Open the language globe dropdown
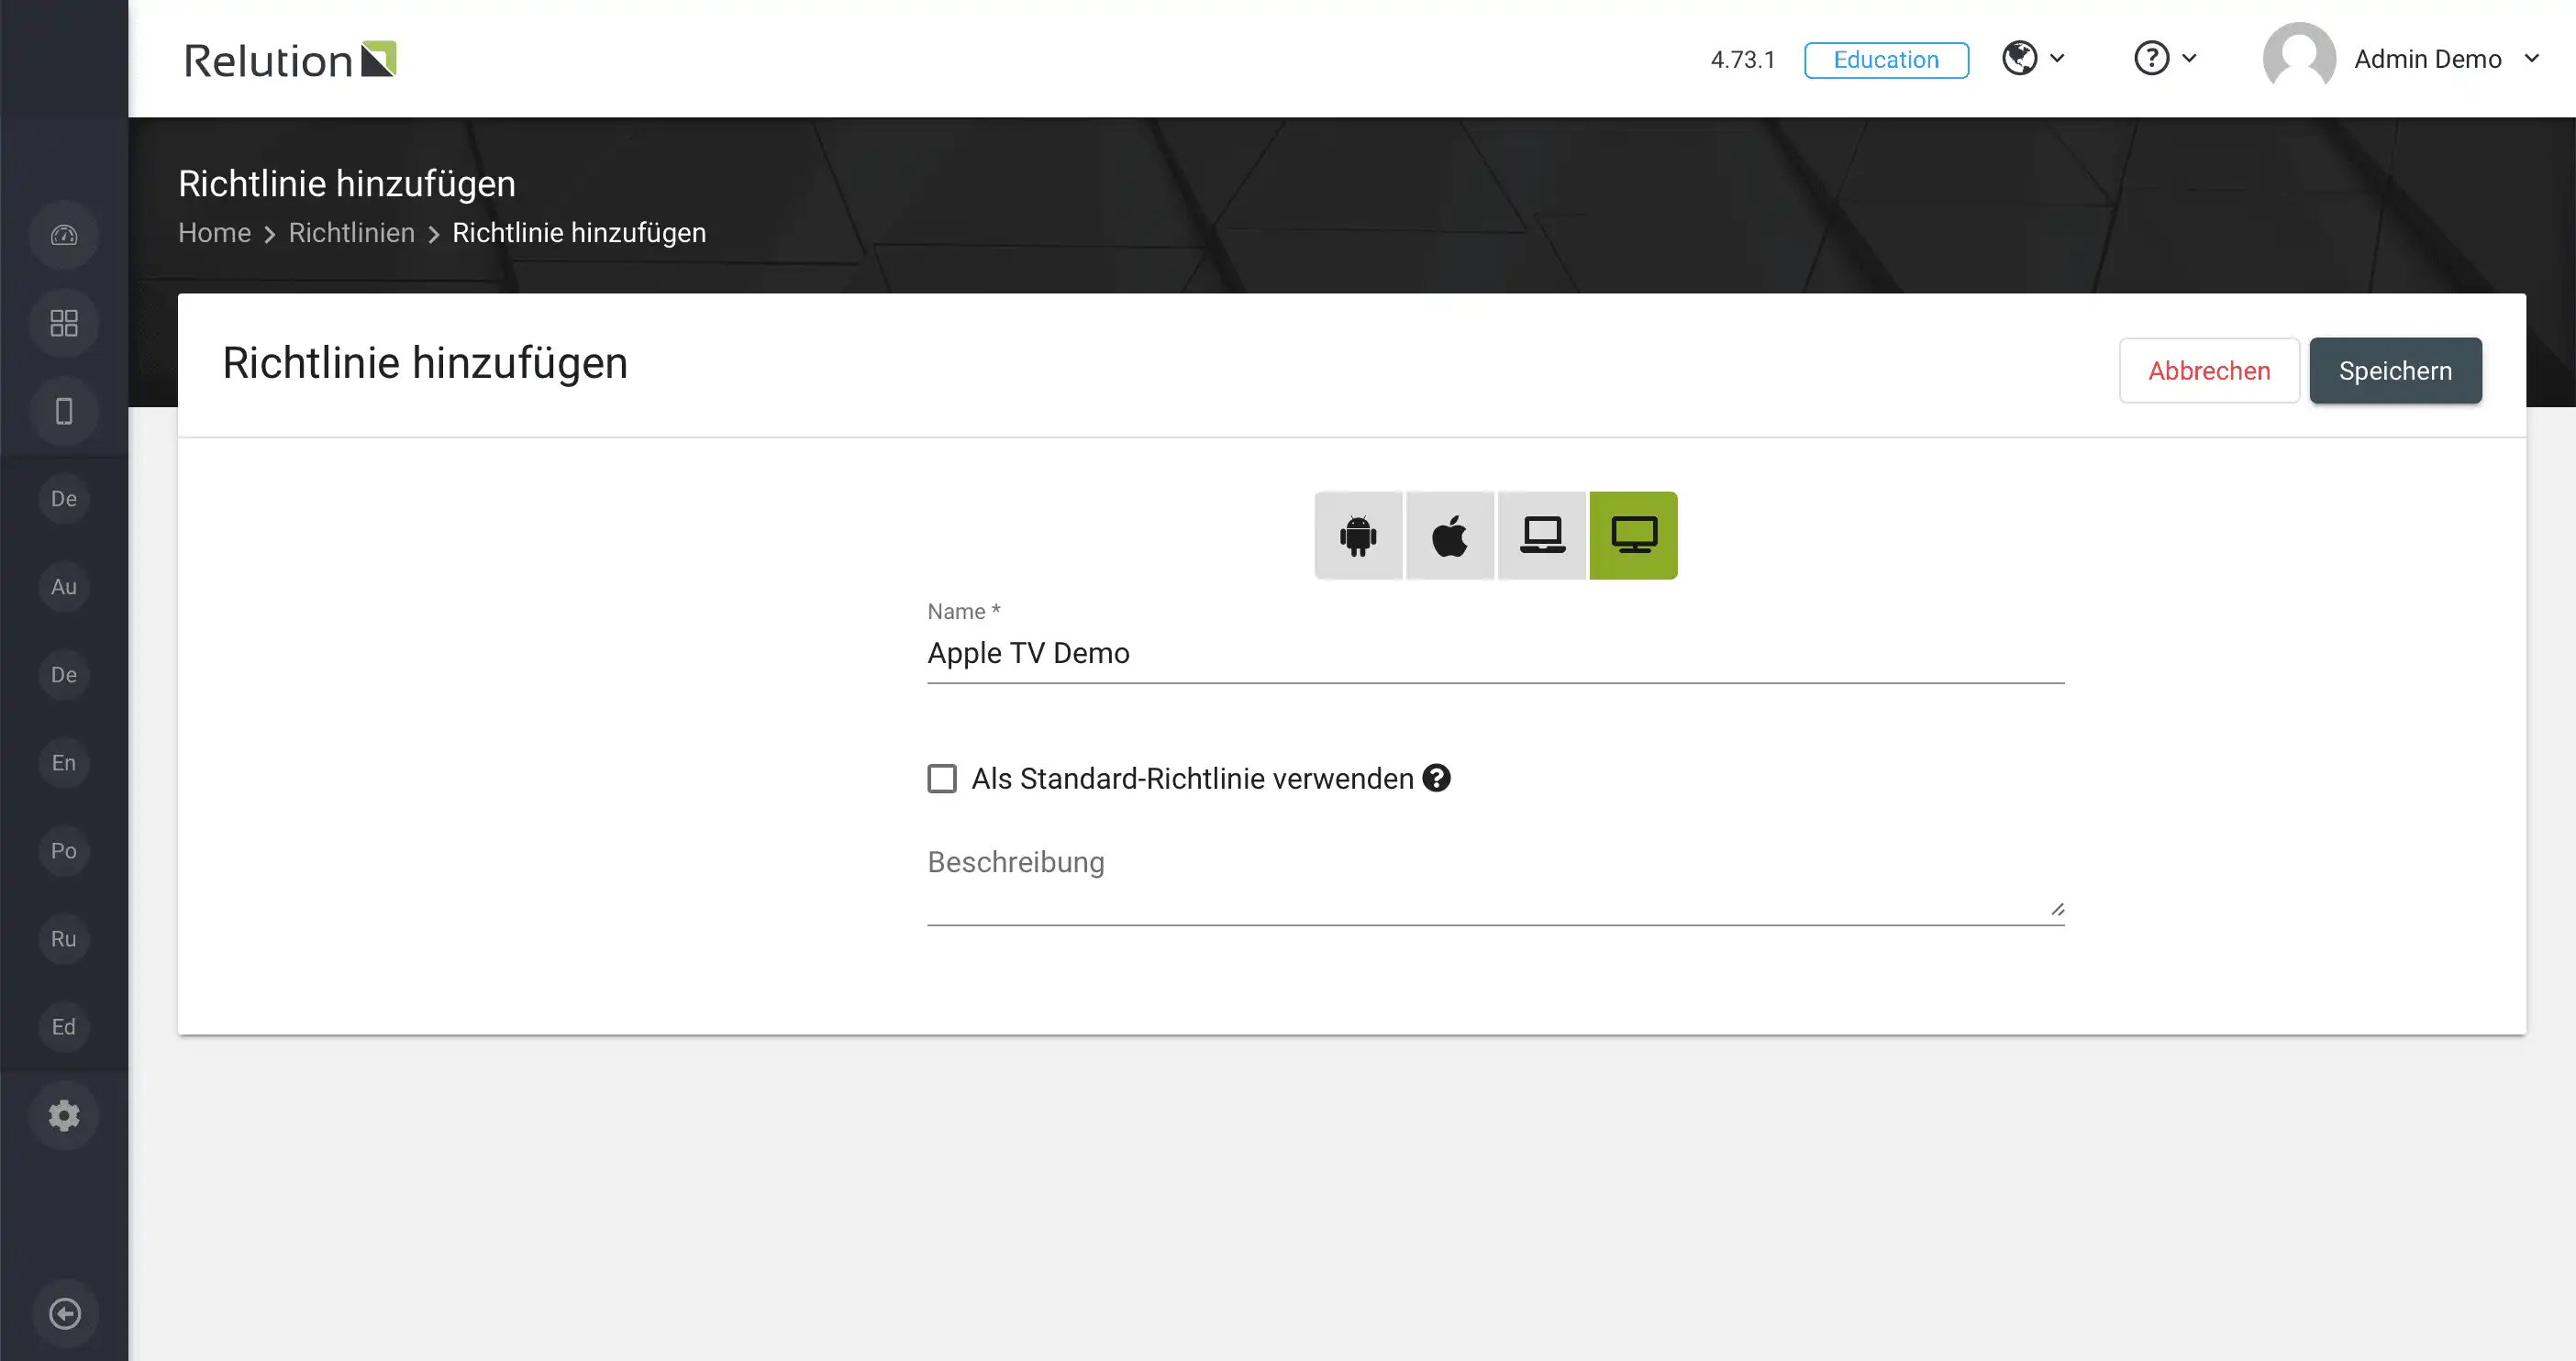Viewport: 2576px width, 1361px height. click(2033, 58)
